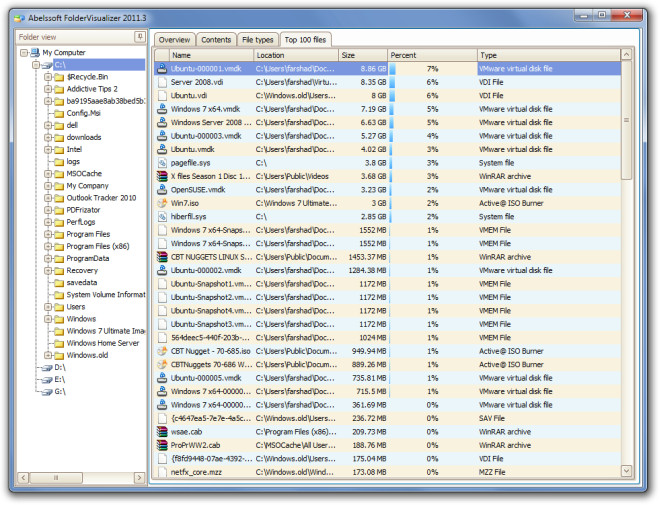Click the WinRAR icon beside X files Season 1
This screenshot has height=505, width=660.
162,176
